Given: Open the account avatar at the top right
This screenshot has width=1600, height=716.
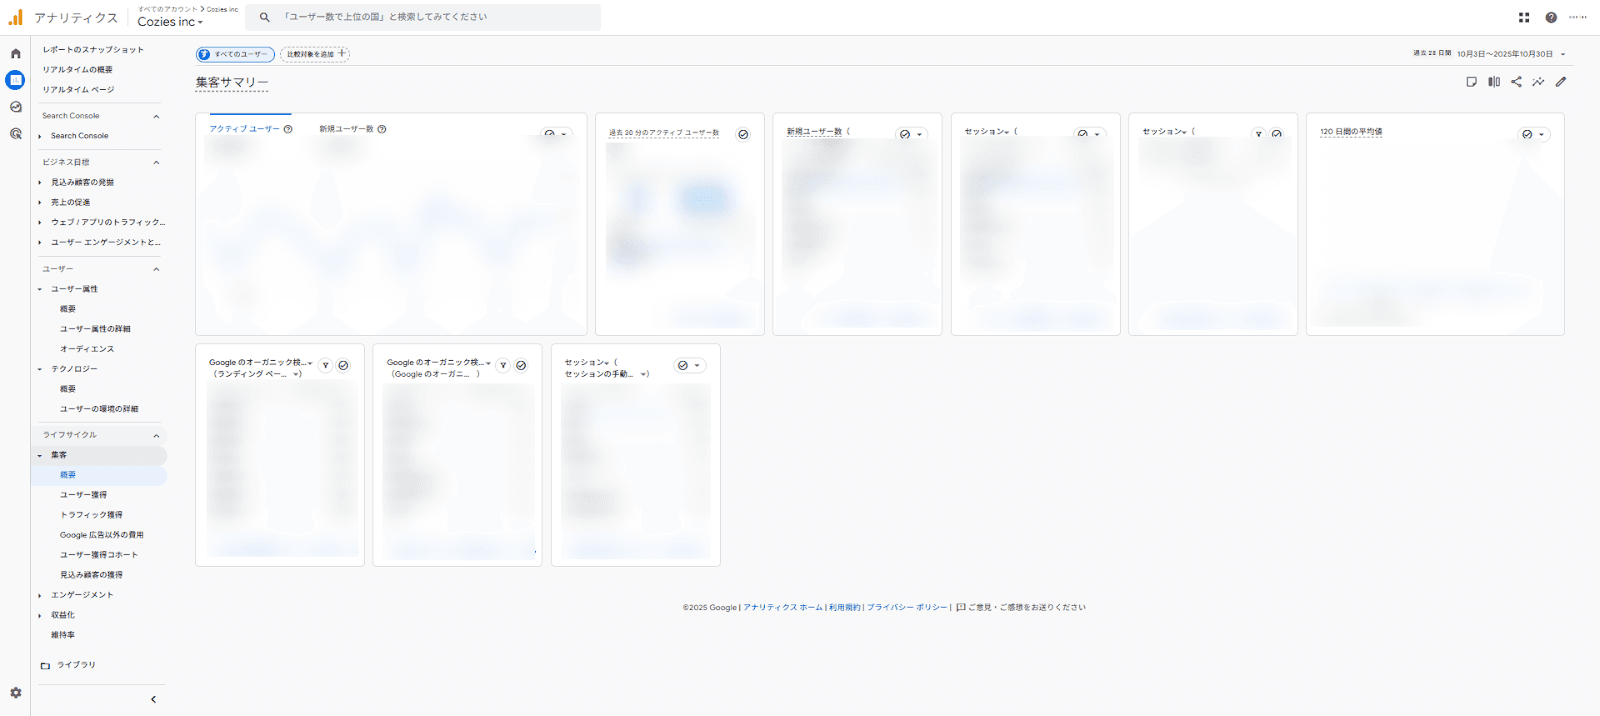Looking at the screenshot, I should 1578,17.
